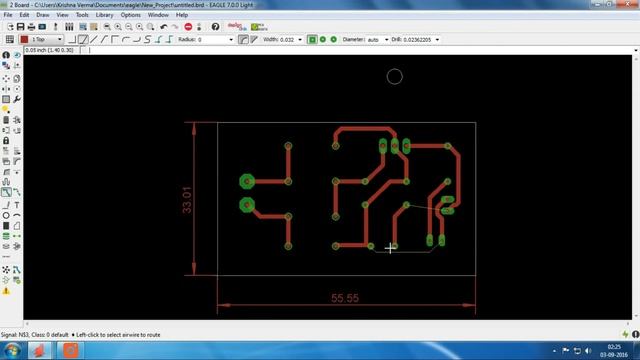The image size is (640, 360).
Task: Select the Autorouter tool
Action: (x=17, y=270)
